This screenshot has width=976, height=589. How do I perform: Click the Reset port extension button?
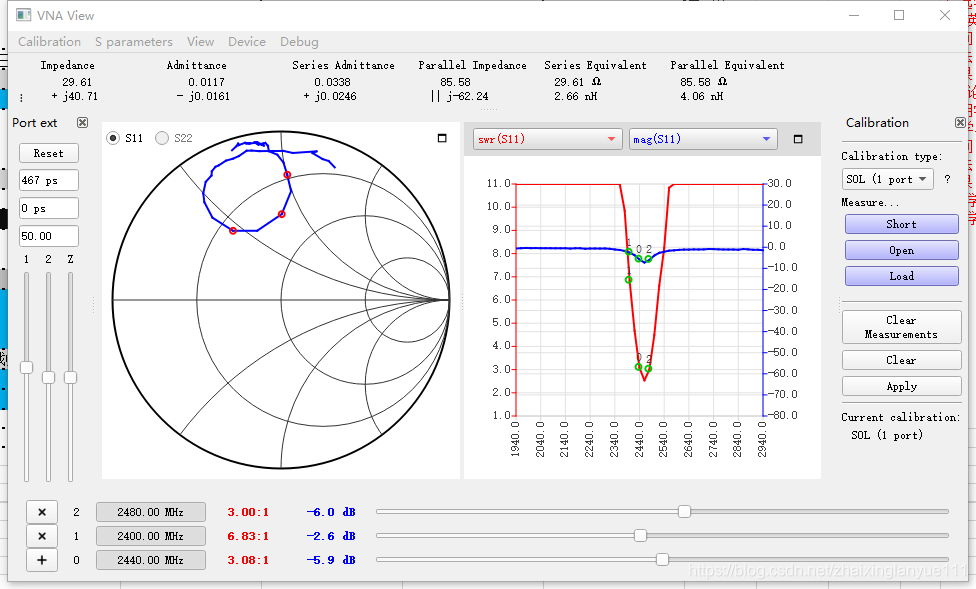(x=49, y=153)
